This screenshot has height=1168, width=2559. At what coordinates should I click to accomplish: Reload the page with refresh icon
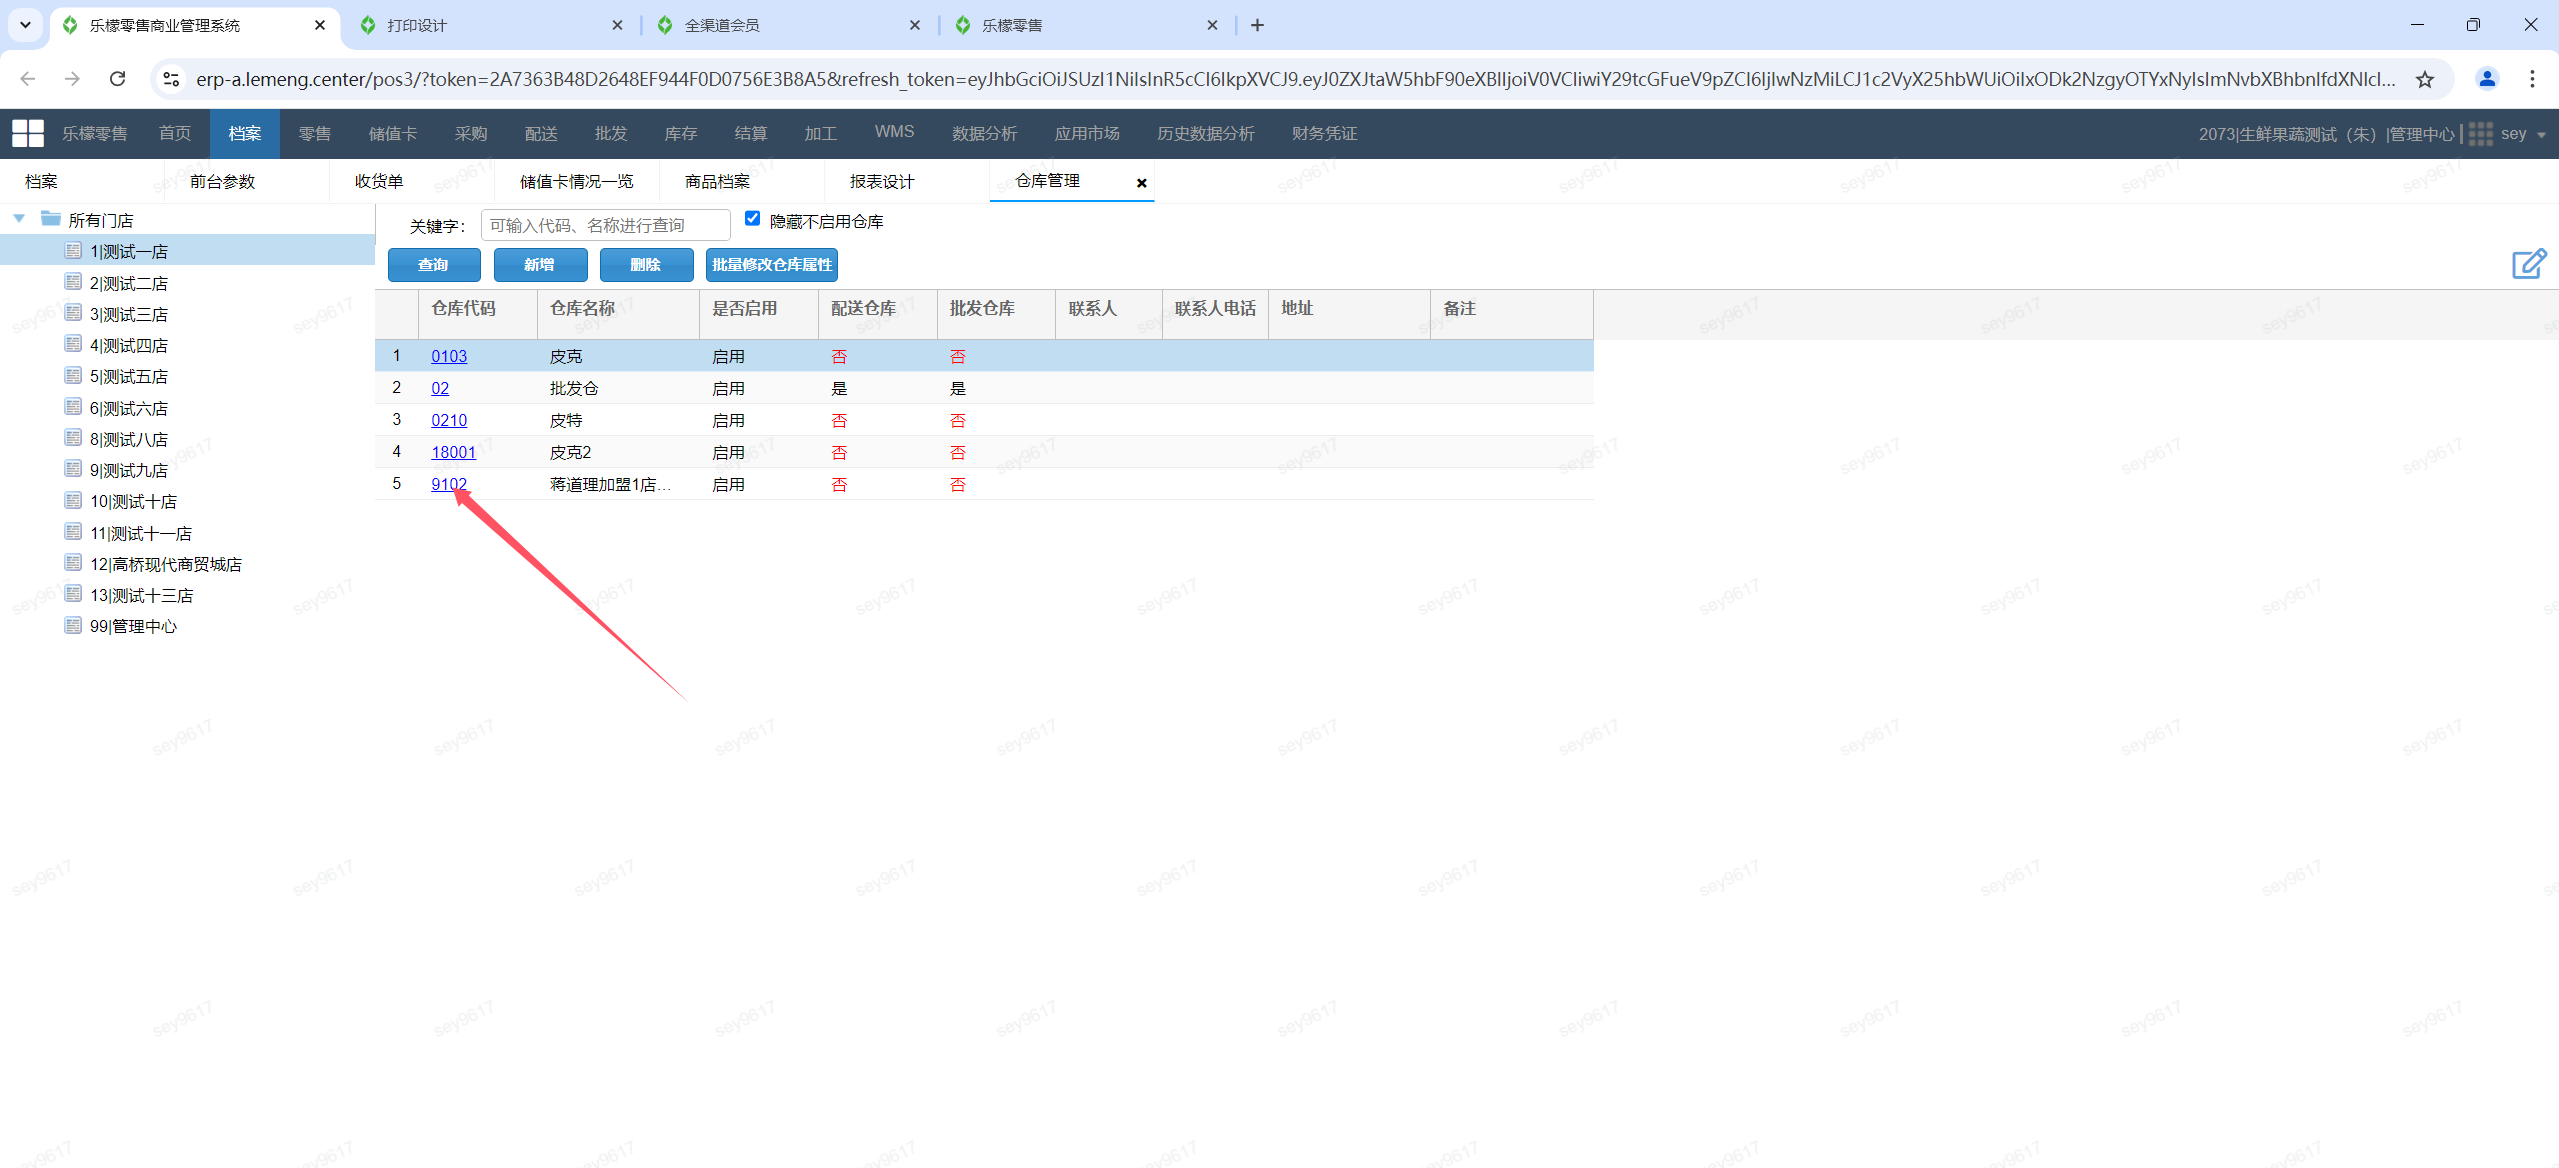[x=118, y=79]
